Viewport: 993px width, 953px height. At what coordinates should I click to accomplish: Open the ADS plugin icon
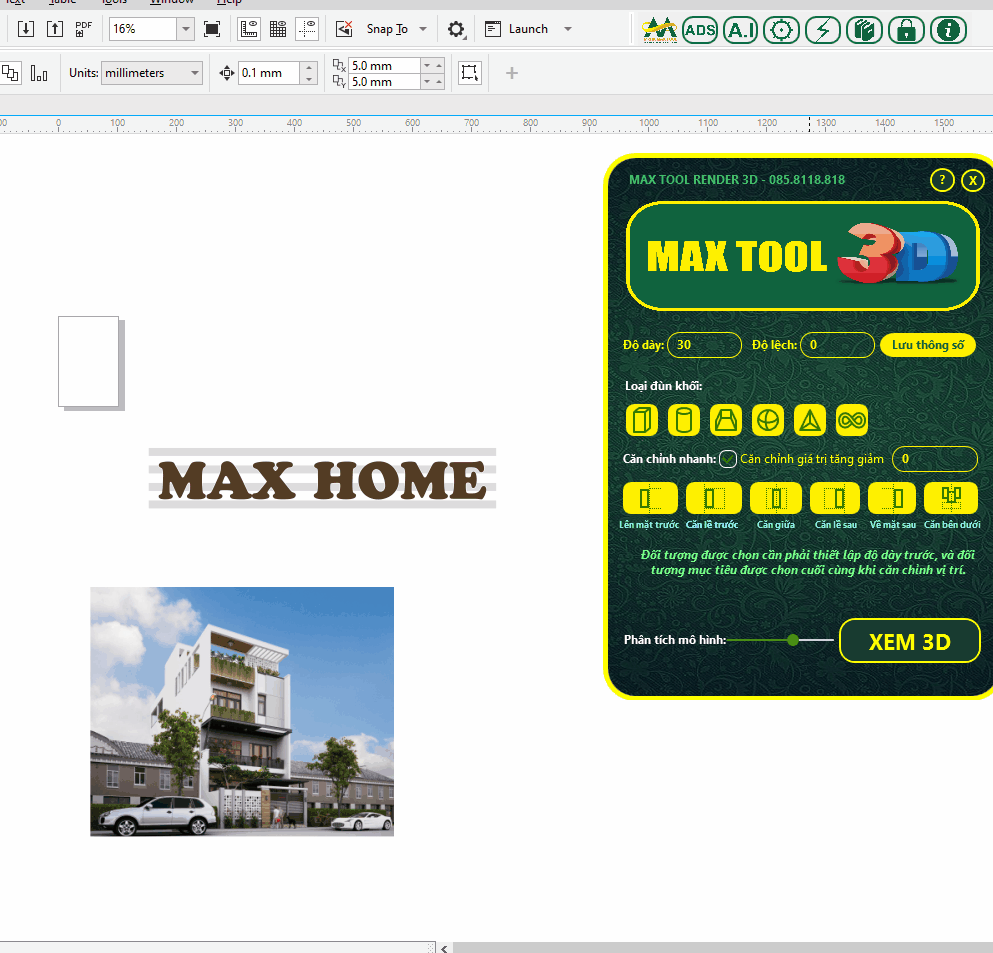(x=700, y=30)
